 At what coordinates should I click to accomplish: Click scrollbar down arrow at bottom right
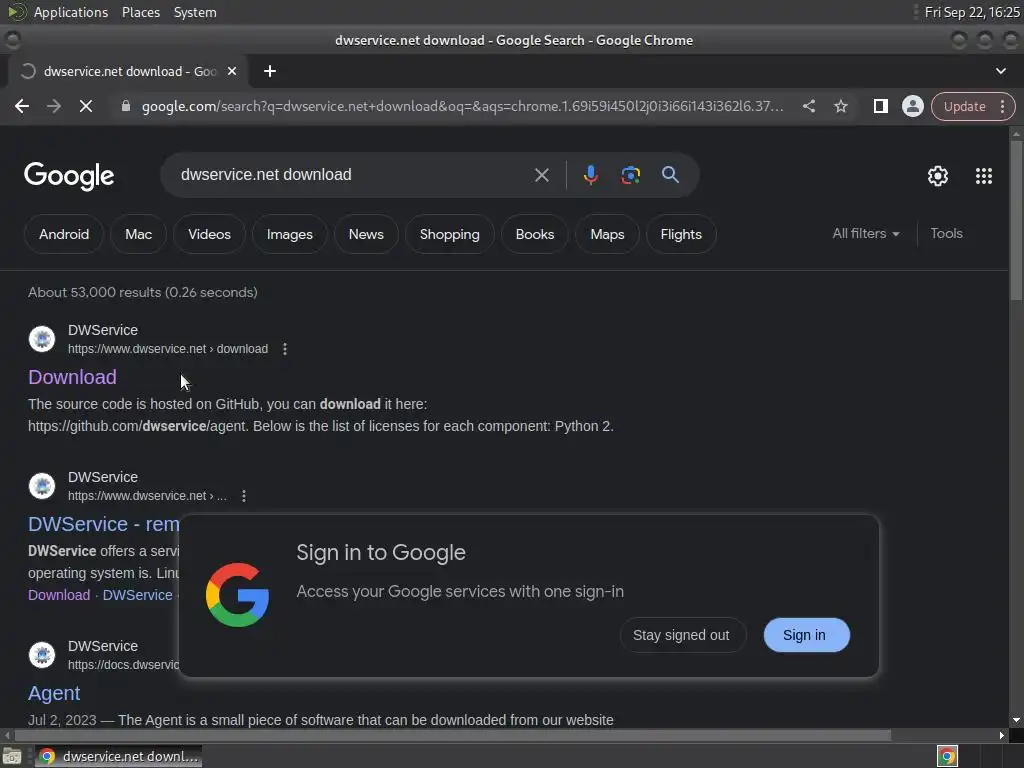pos(1016,720)
